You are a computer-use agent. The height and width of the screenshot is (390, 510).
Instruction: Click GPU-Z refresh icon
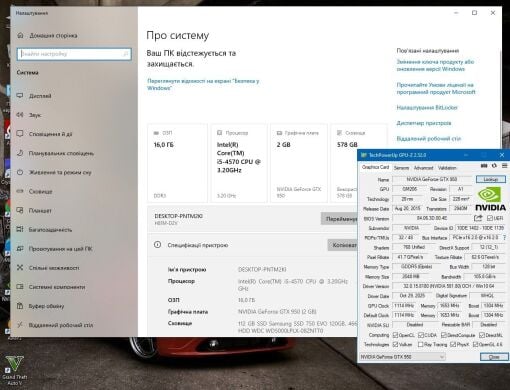click(494, 166)
